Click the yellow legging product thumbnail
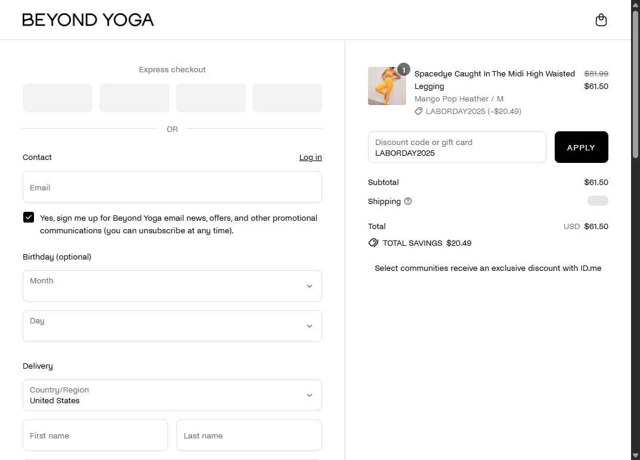Screen dimensions: 640x460 tap(387, 86)
